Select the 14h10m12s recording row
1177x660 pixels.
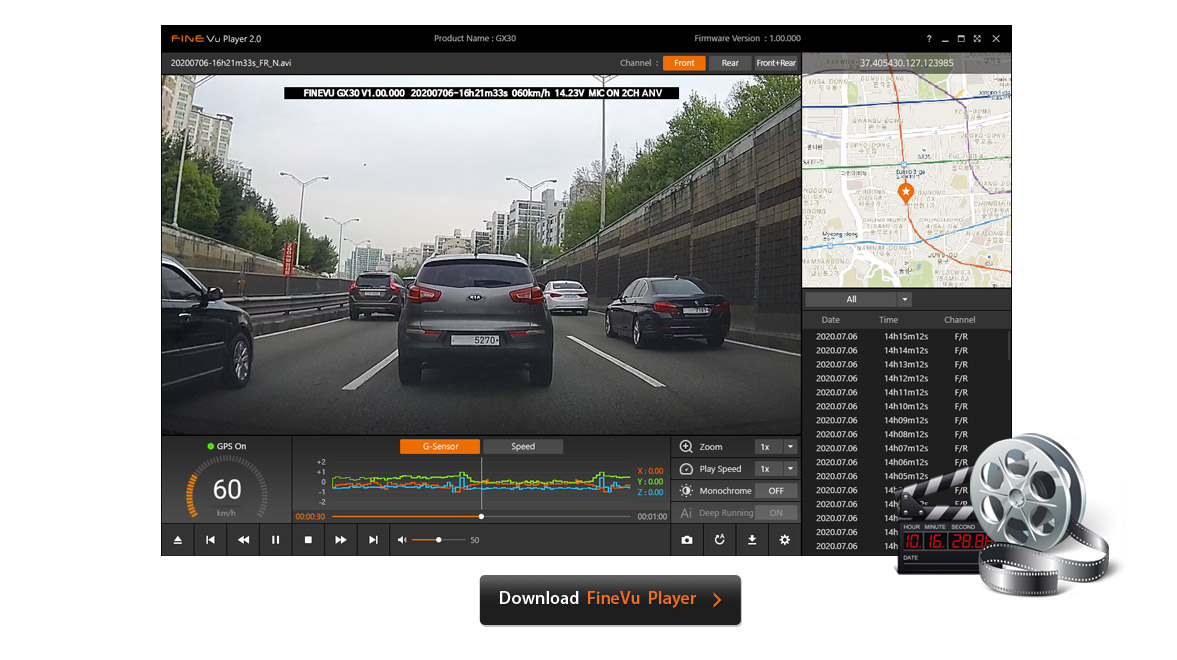coord(905,407)
